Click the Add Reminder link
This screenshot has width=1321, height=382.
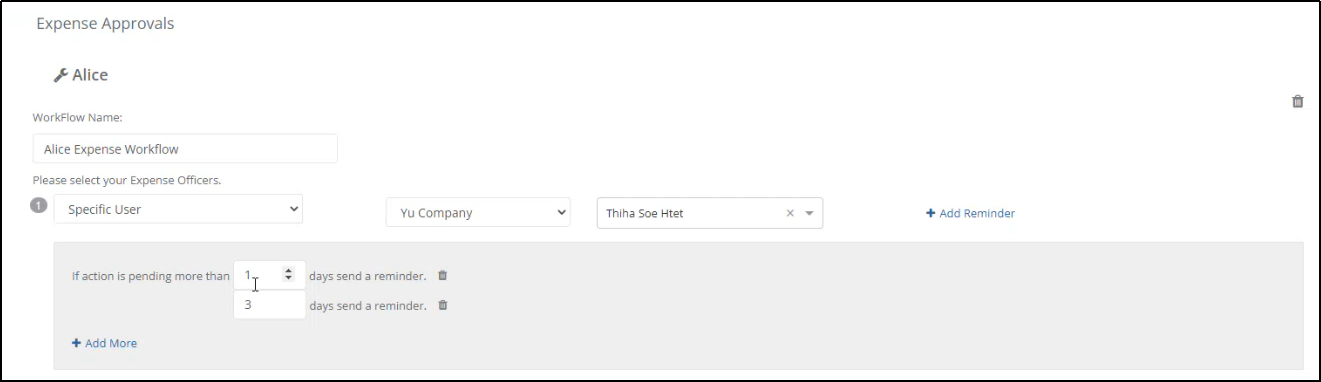pos(970,213)
